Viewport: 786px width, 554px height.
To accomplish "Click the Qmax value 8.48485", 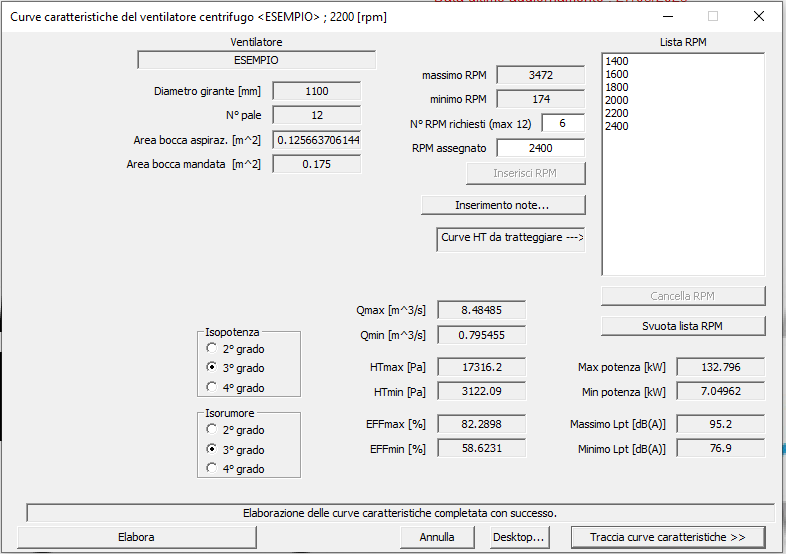I will point(482,310).
